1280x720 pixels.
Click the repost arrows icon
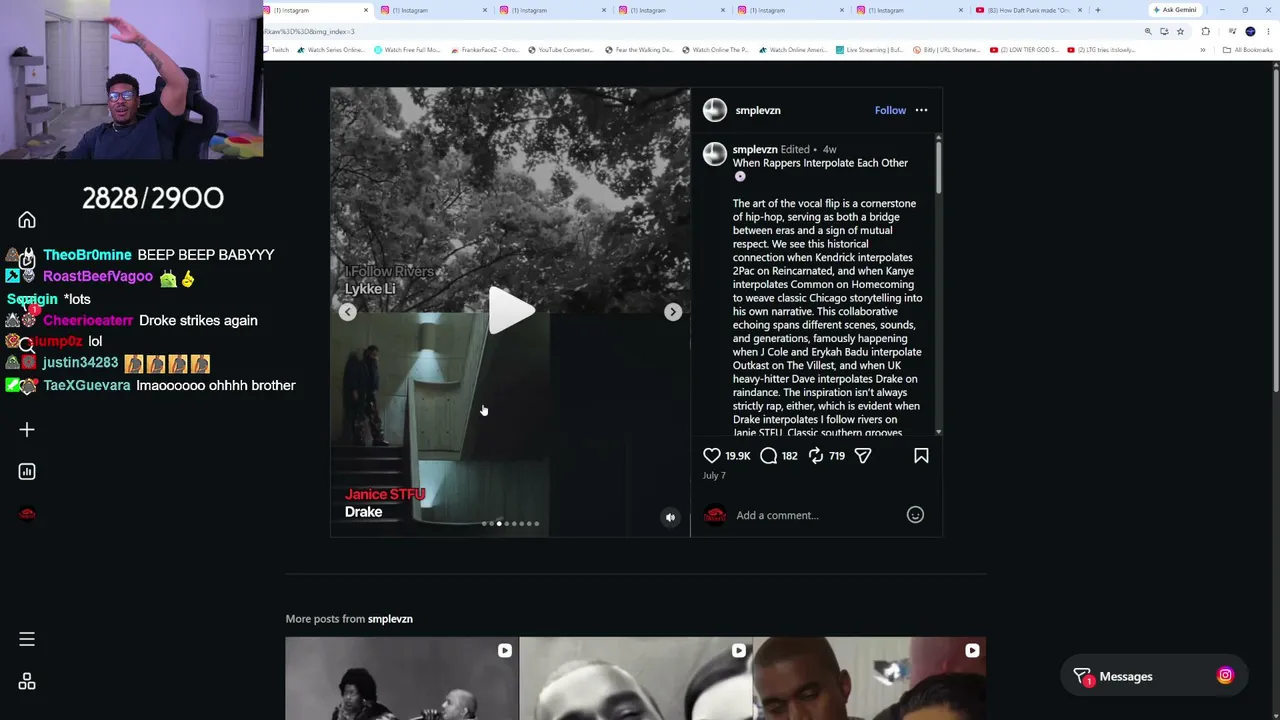pos(816,456)
